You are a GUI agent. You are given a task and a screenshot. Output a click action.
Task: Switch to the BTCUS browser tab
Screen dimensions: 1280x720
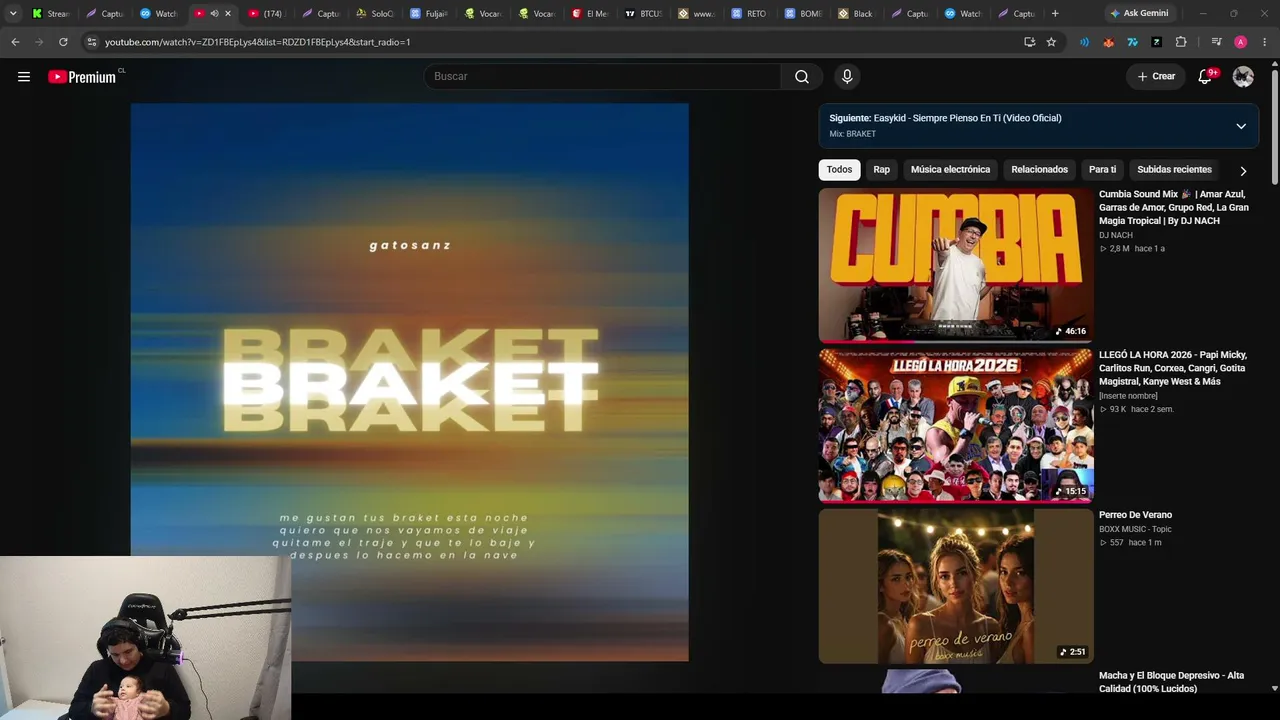pyautogui.click(x=644, y=13)
